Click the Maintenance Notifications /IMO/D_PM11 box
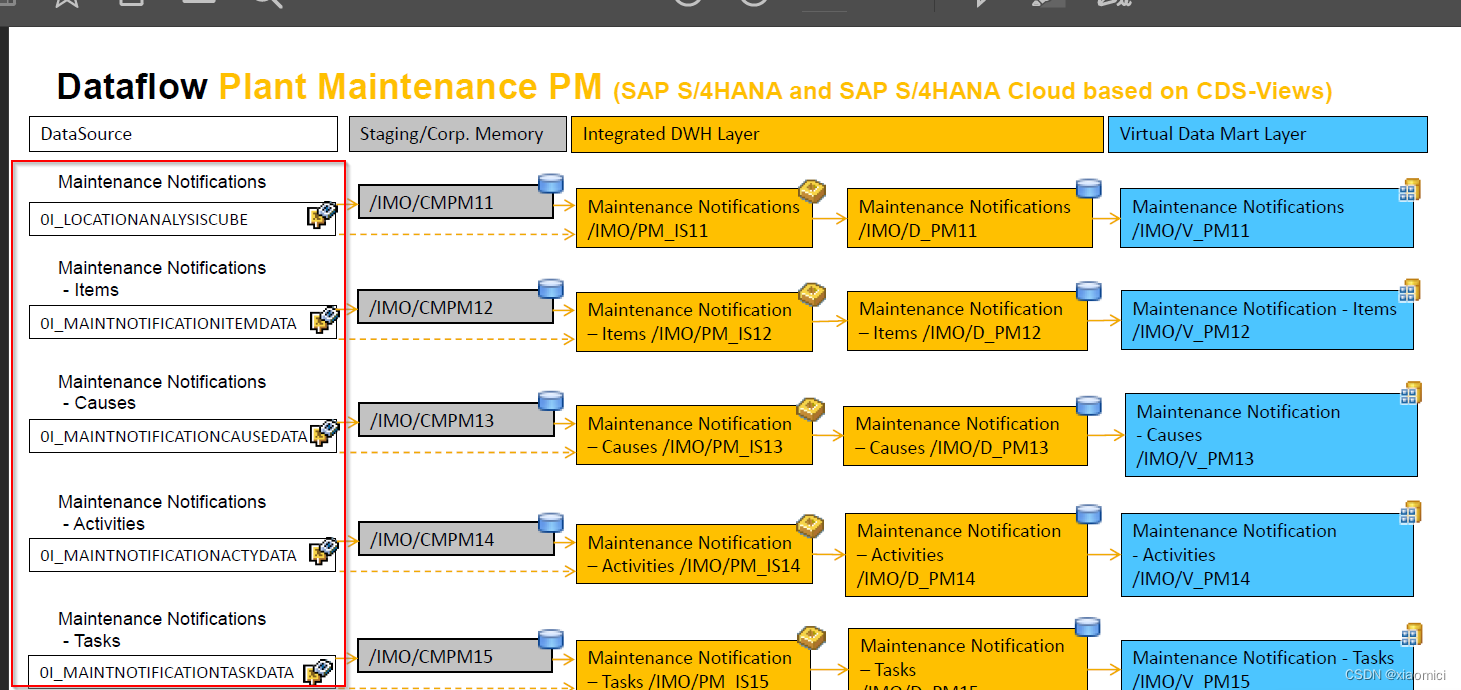This screenshot has height=690, width=1461. [969, 217]
